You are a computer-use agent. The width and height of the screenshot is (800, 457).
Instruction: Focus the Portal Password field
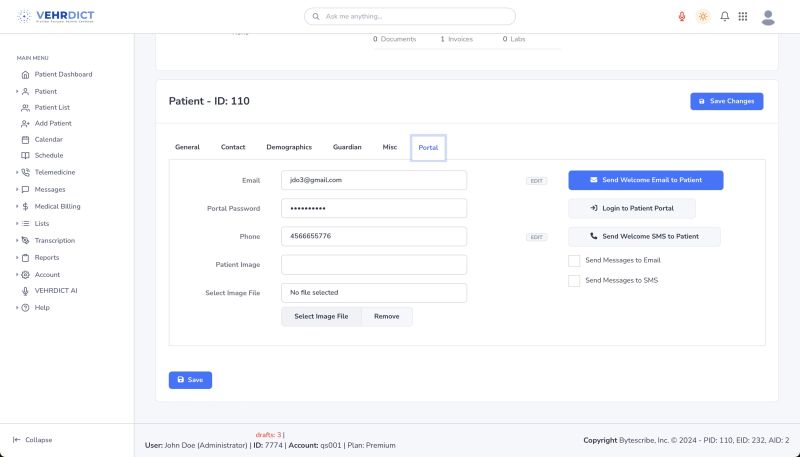click(x=373, y=208)
